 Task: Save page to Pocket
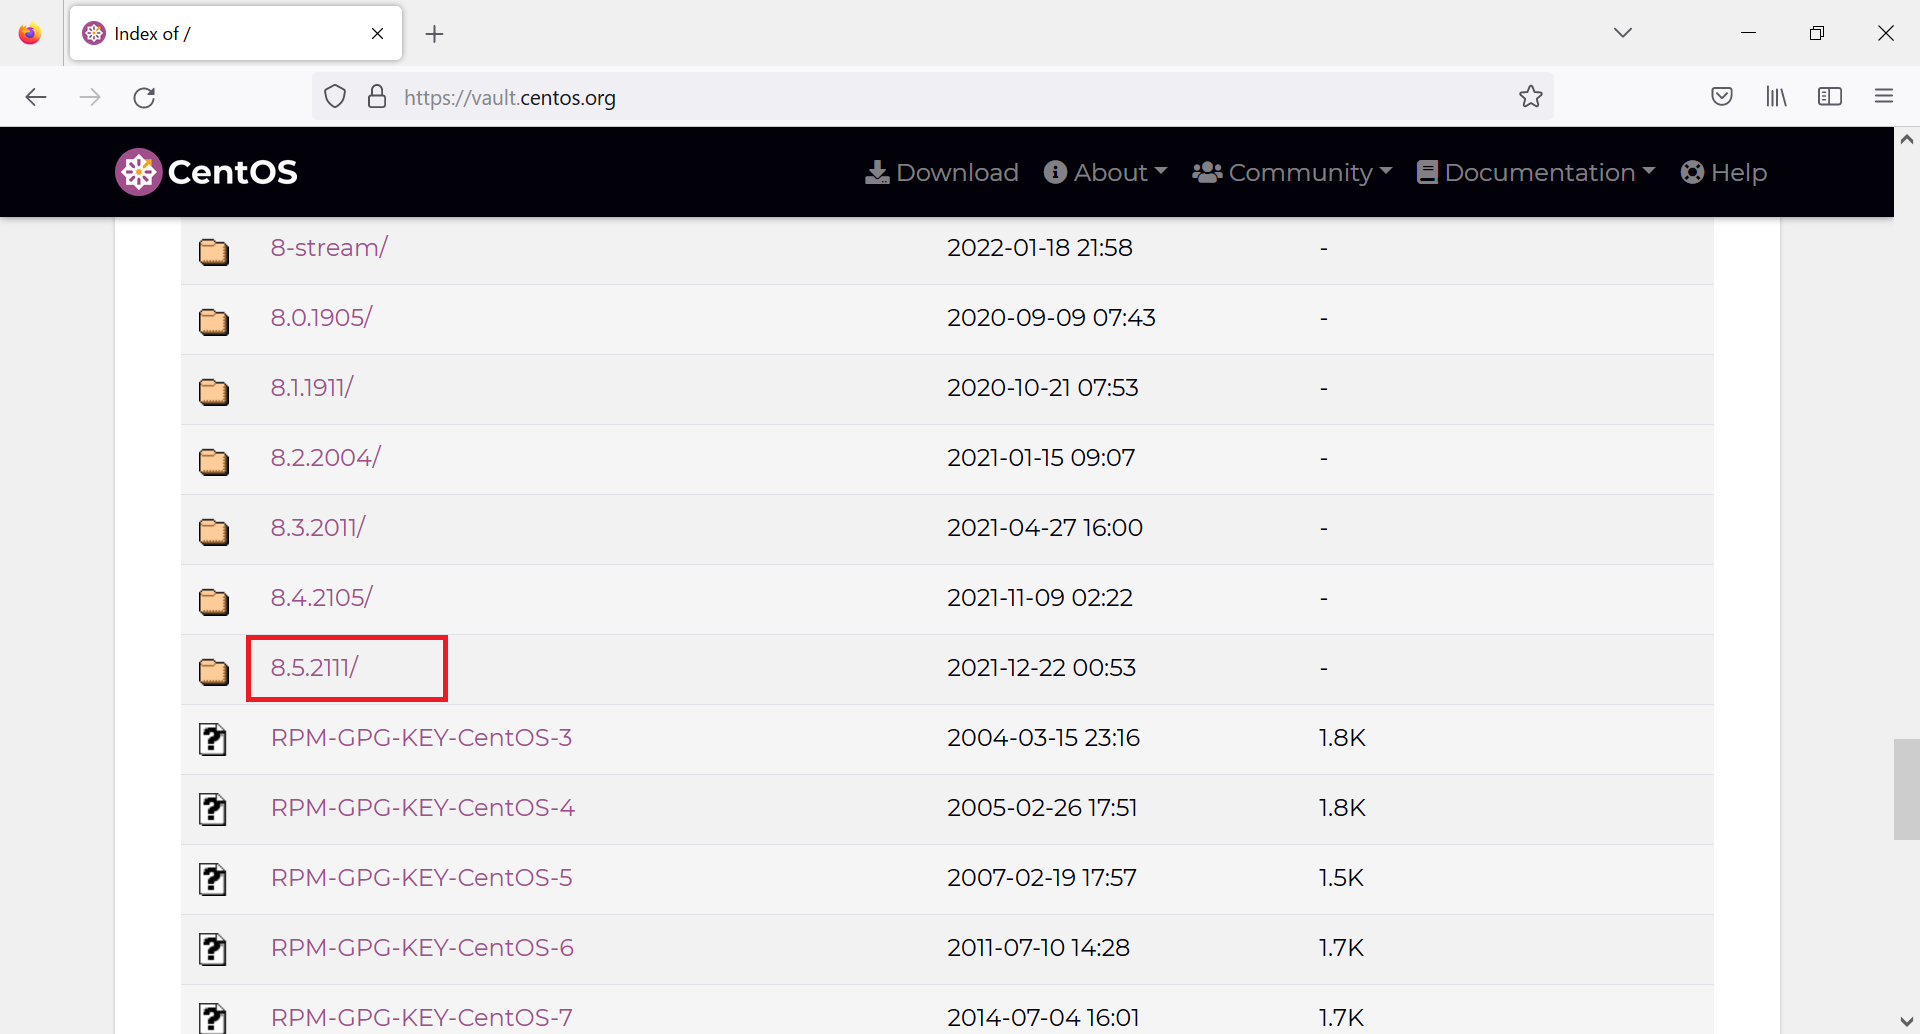1722,96
